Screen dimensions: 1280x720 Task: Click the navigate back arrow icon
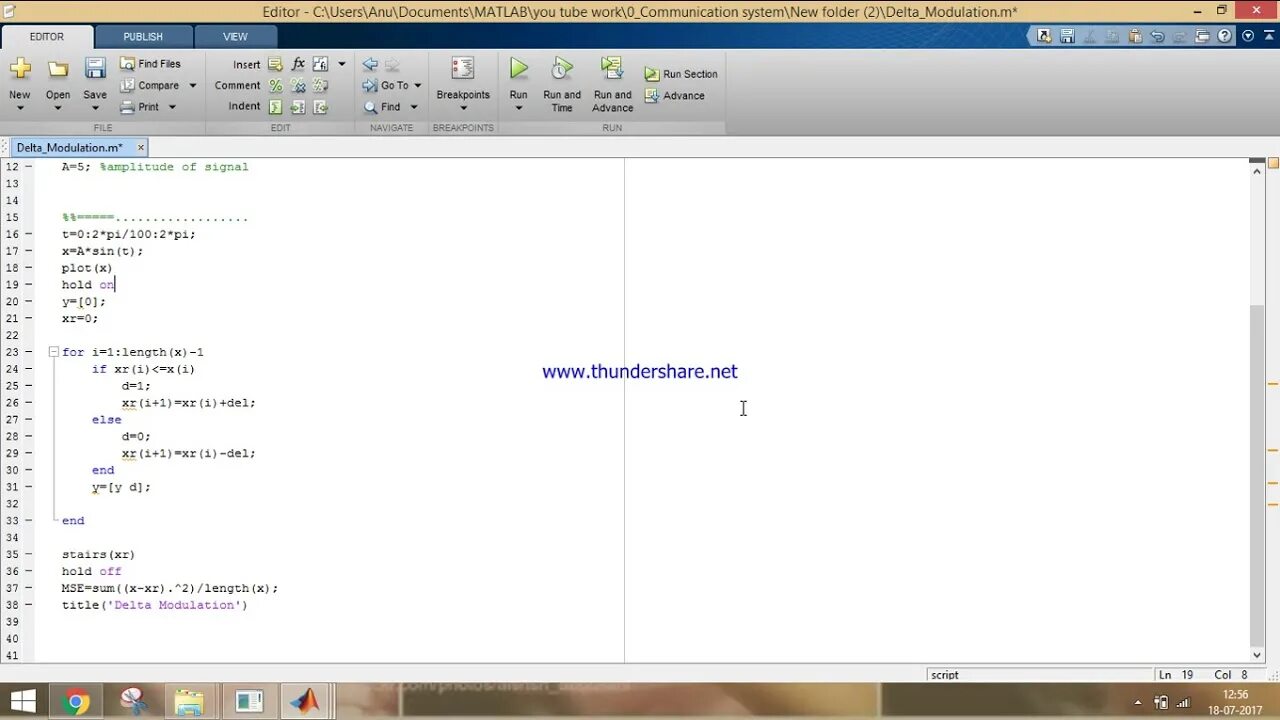click(x=370, y=64)
